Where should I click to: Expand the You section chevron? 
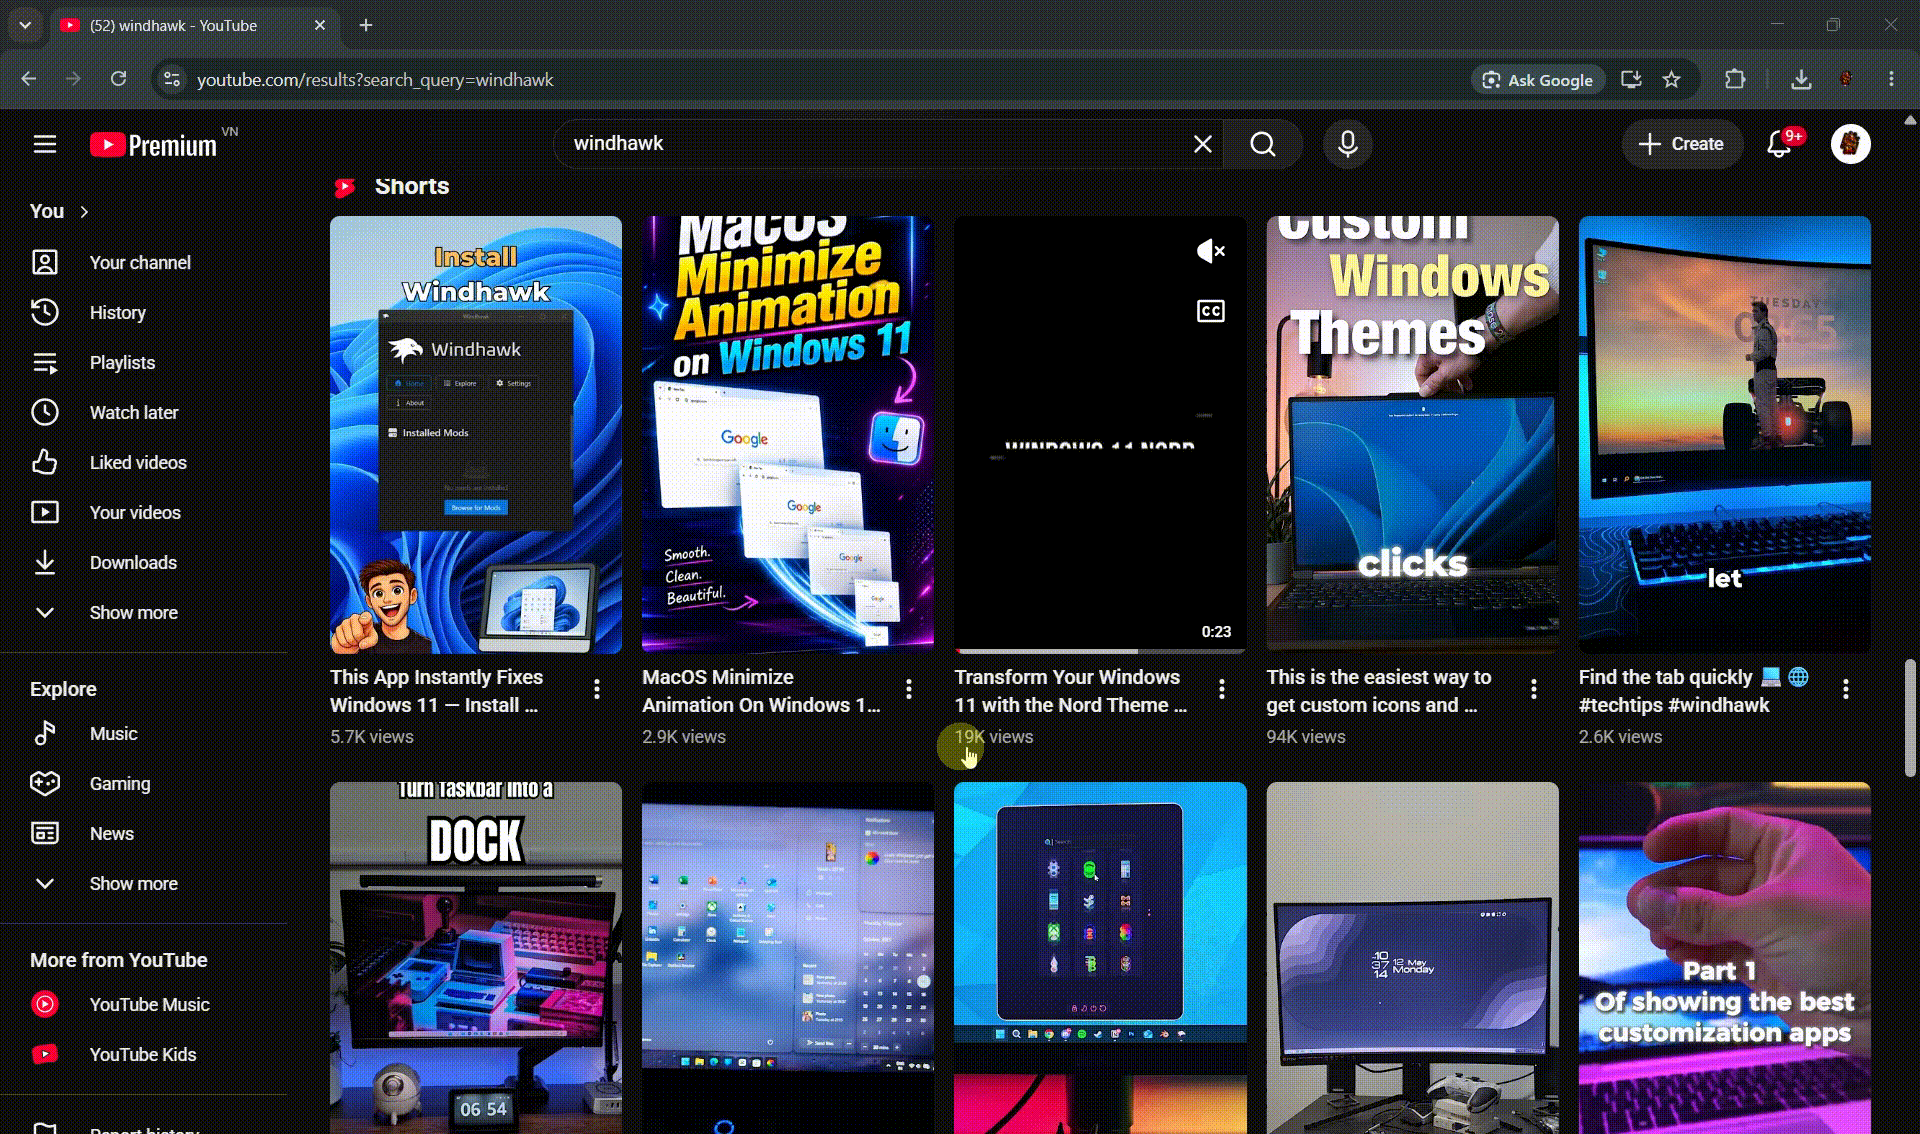click(85, 212)
